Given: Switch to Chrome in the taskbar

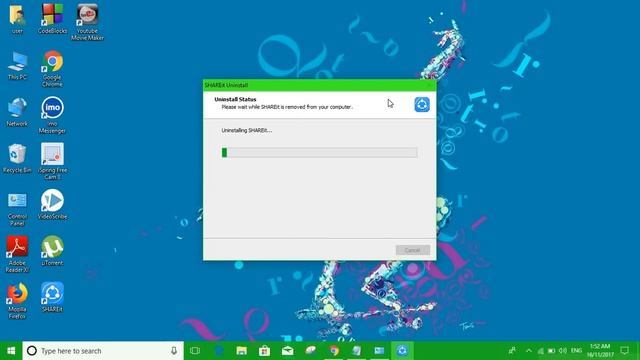Looking at the screenshot, I should (334, 351).
